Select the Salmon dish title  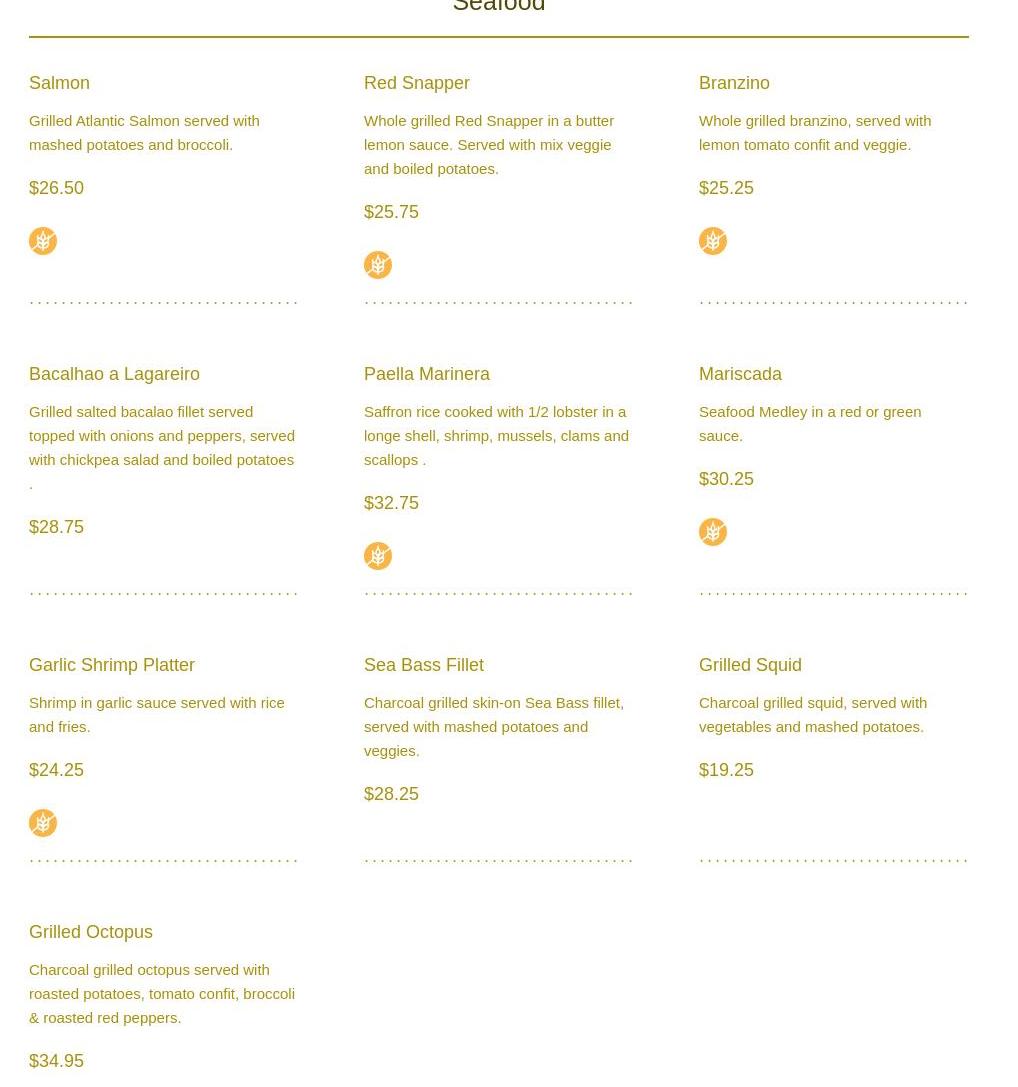pos(60,83)
